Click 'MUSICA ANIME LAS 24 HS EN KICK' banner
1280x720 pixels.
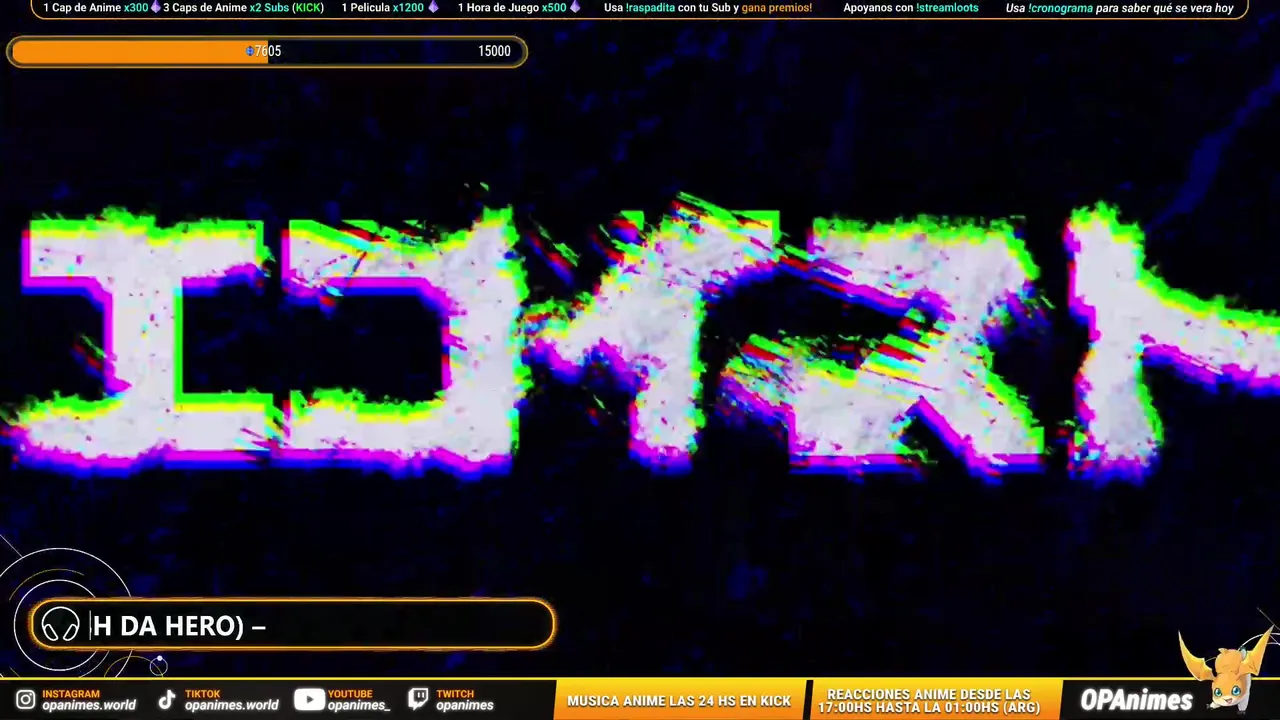click(679, 701)
